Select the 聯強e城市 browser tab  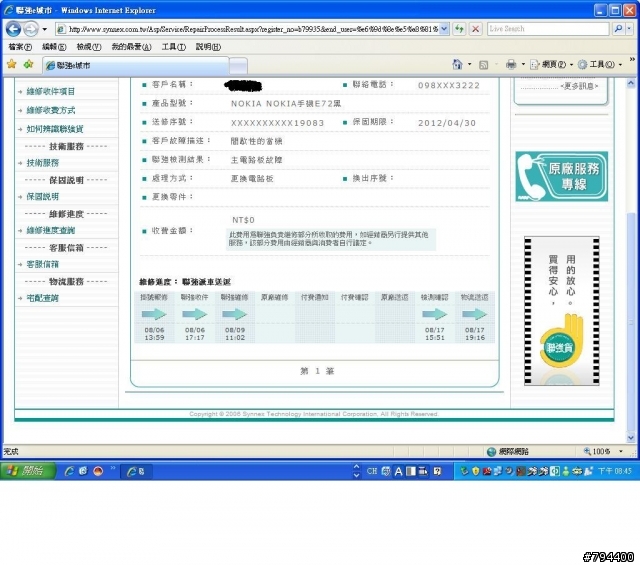click(x=136, y=65)
